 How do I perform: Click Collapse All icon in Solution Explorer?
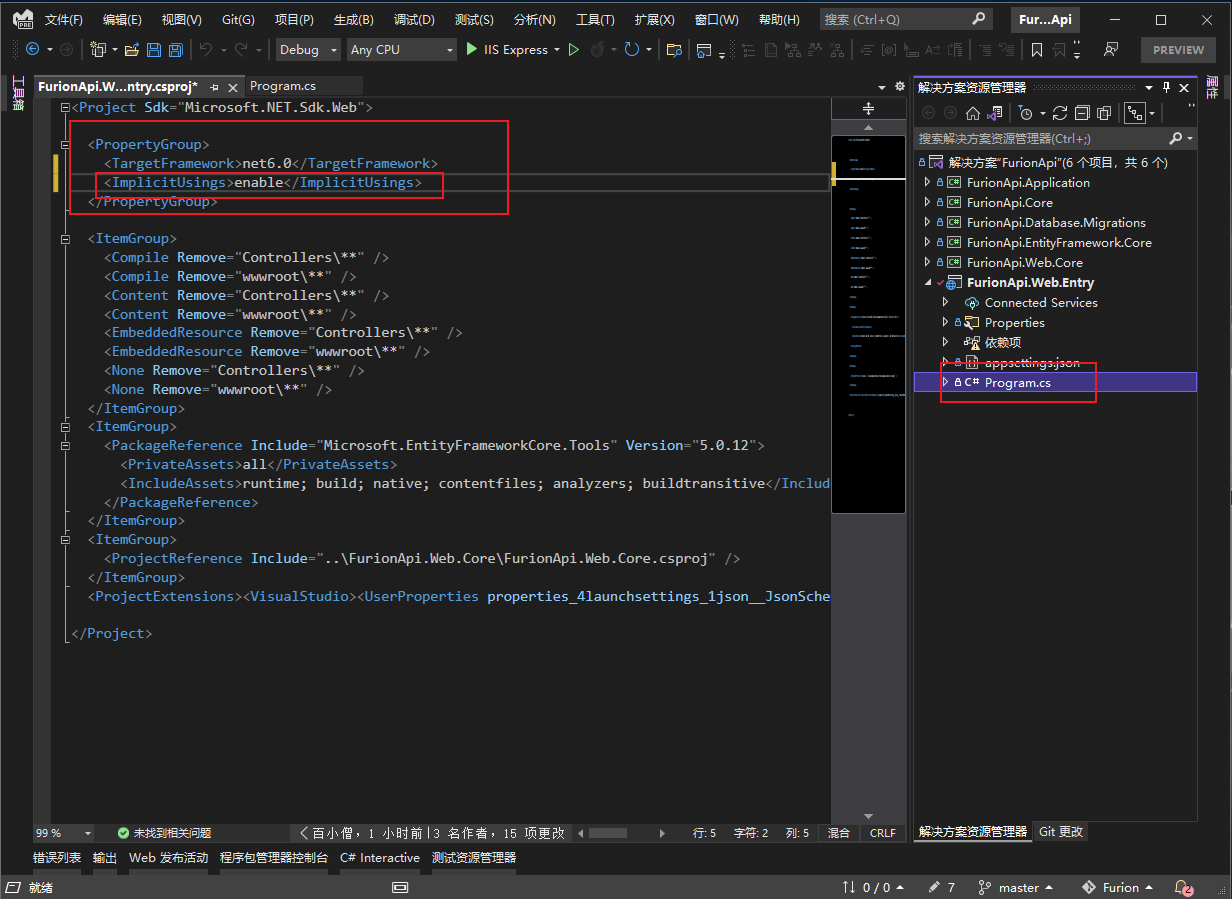click(x=1081, y=113)
